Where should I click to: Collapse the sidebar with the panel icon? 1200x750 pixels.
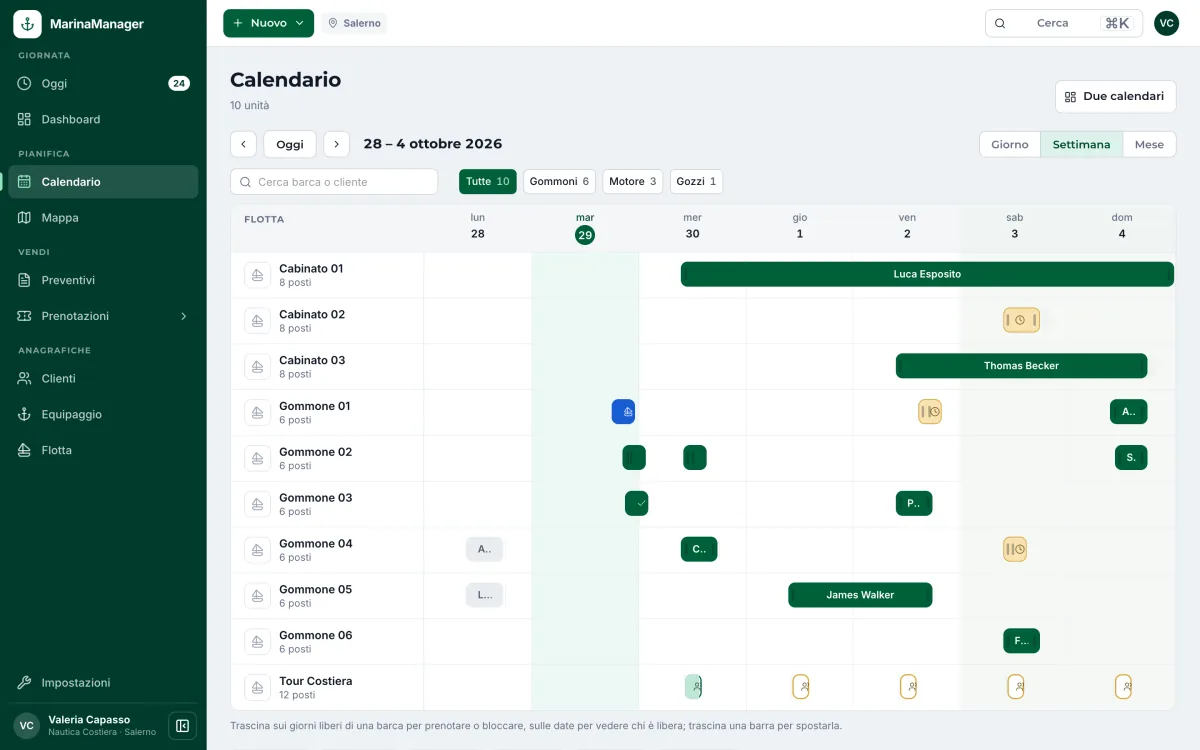pos(182,726)
